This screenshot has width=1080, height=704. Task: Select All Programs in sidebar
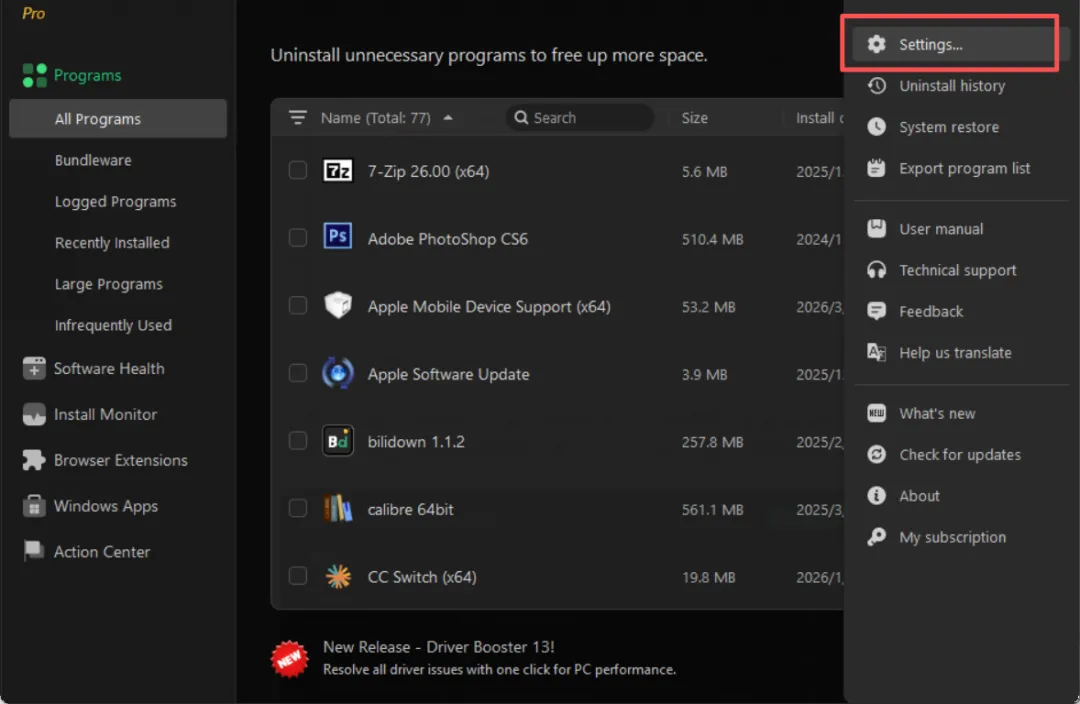(118, 118)
